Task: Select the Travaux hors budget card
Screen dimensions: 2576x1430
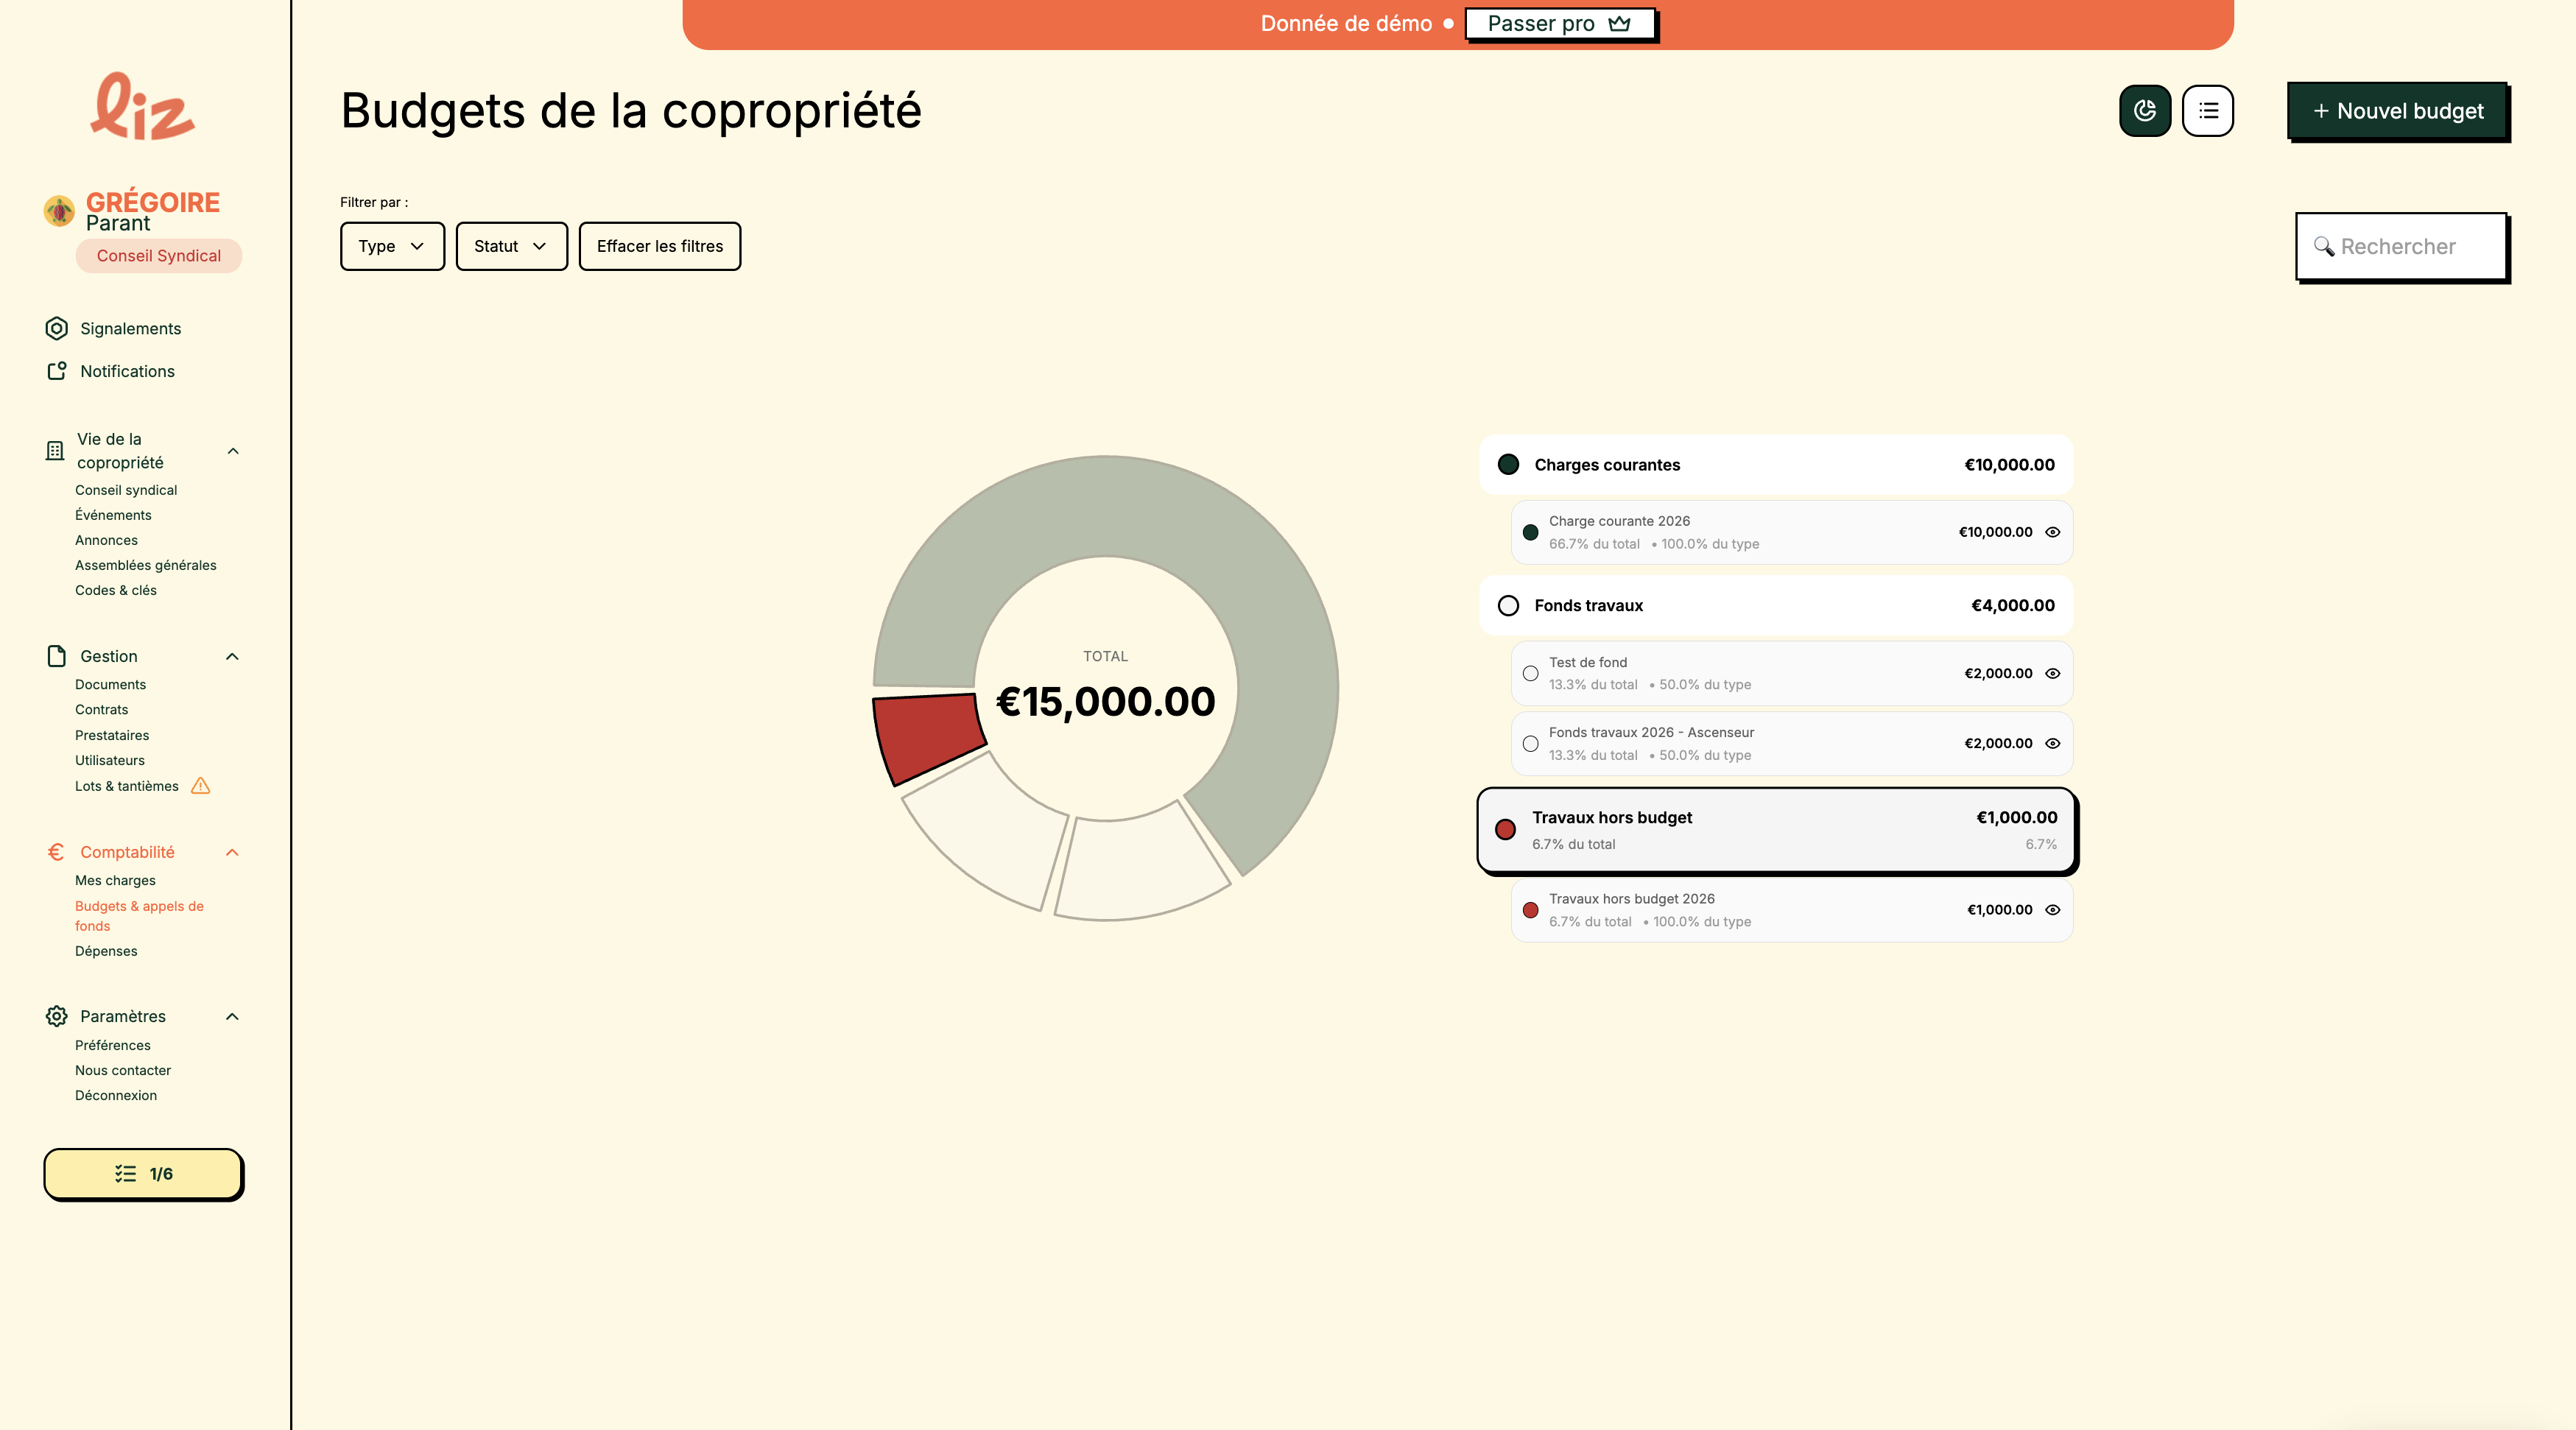Action: coord(1776,830)
